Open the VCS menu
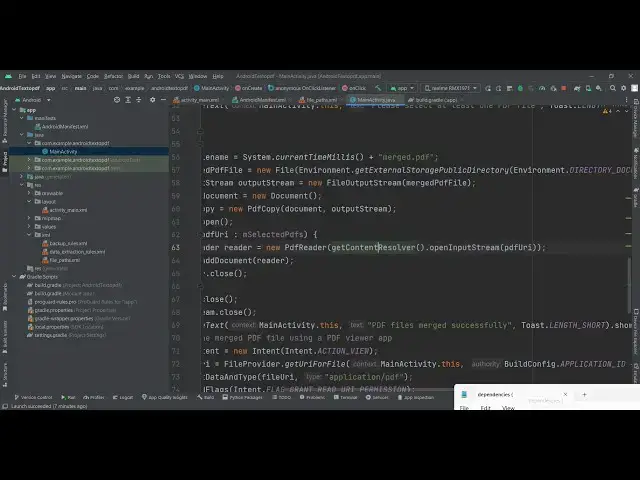The width and height of the screenshot is (640, 480). tap(179, 76)
